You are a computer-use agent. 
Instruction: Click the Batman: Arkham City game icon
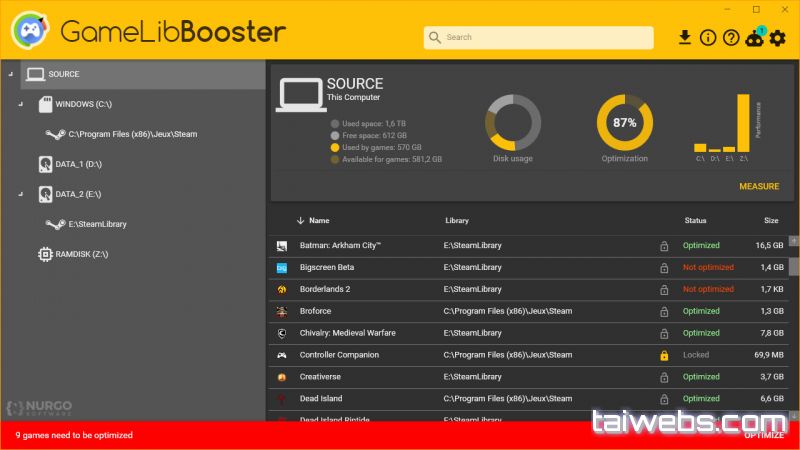click(282, 245)
